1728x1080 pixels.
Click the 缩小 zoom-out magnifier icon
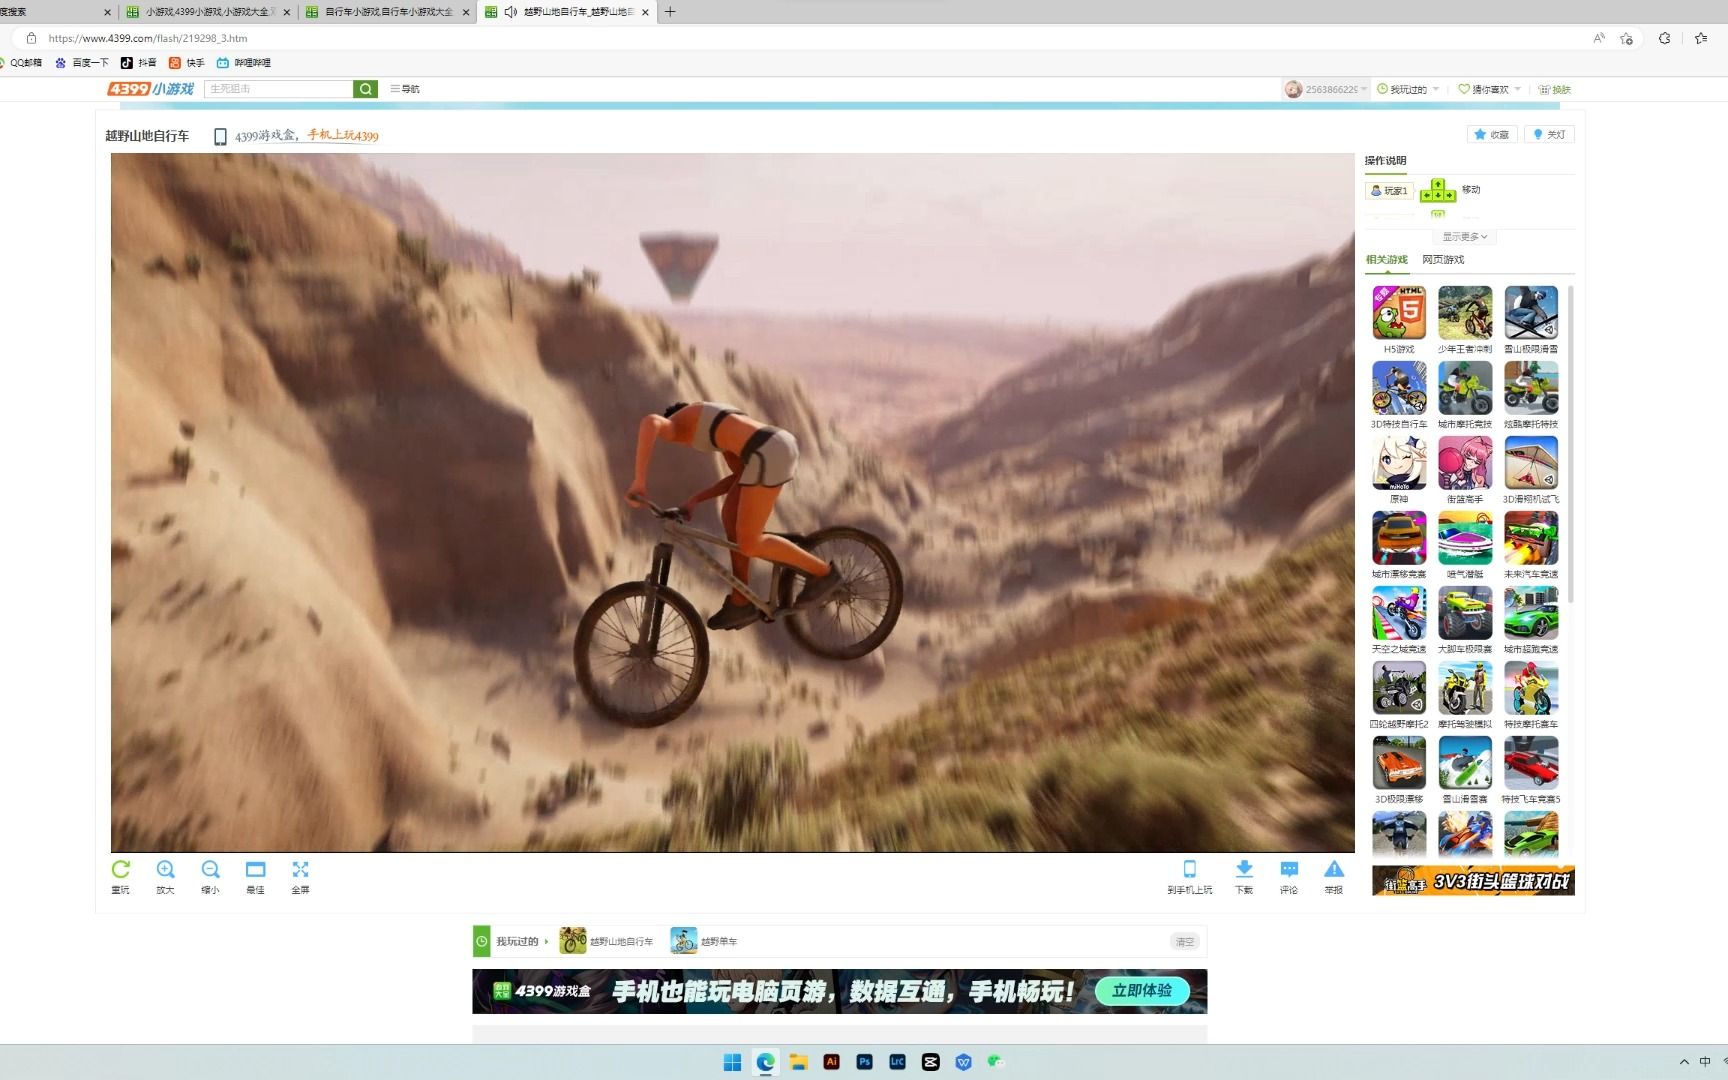point(210,869)
